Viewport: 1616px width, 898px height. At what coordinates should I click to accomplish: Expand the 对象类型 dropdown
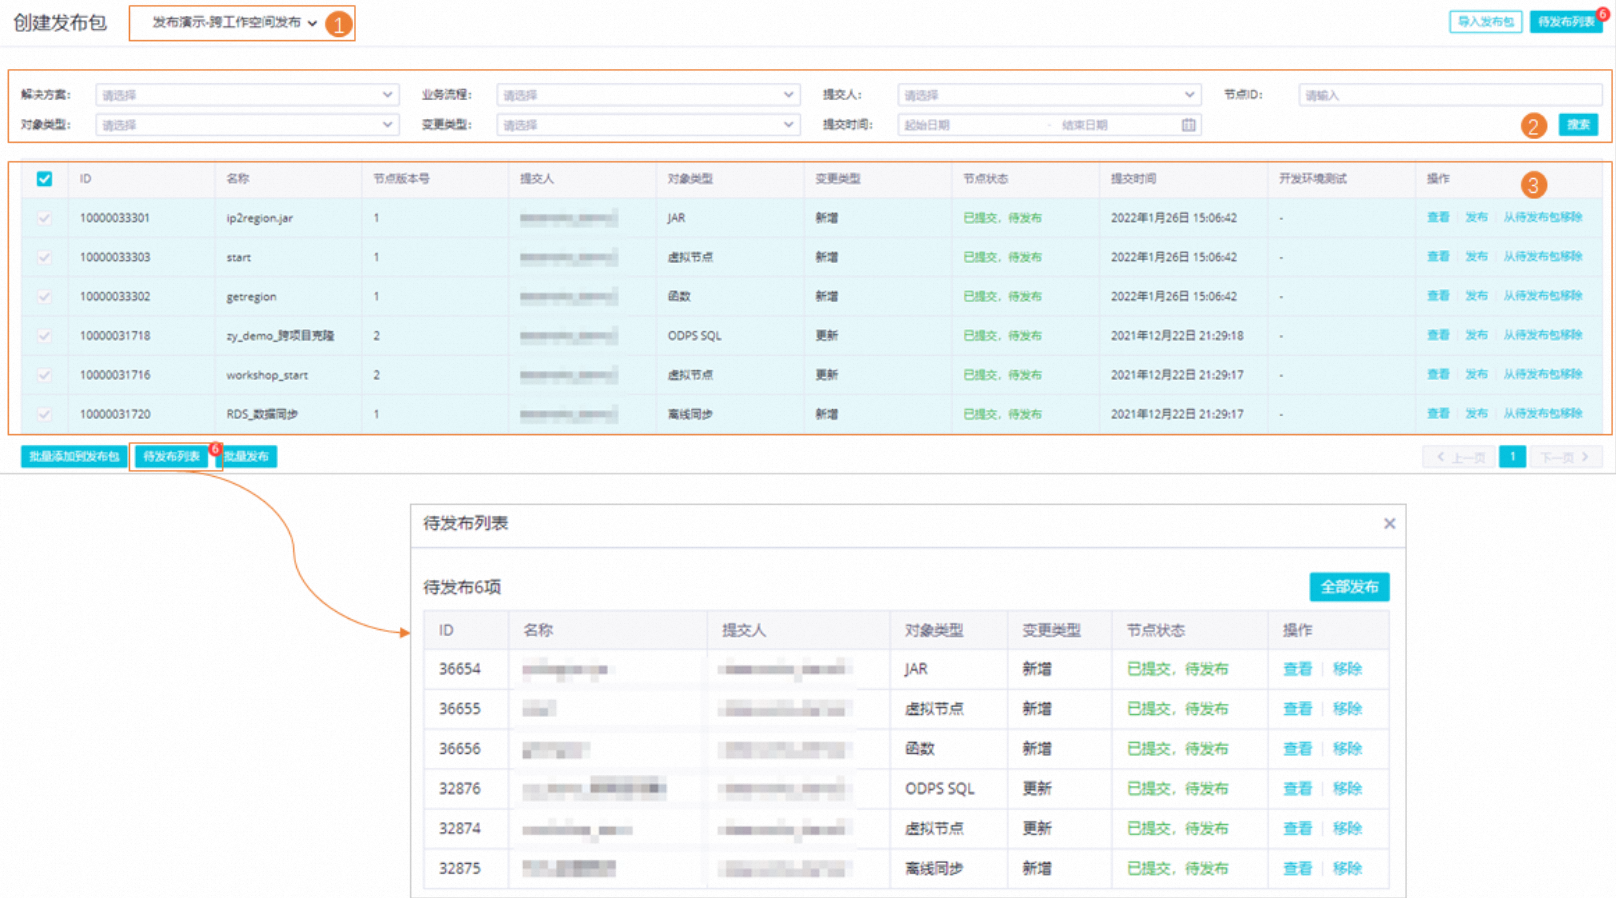tap(247, 125)
